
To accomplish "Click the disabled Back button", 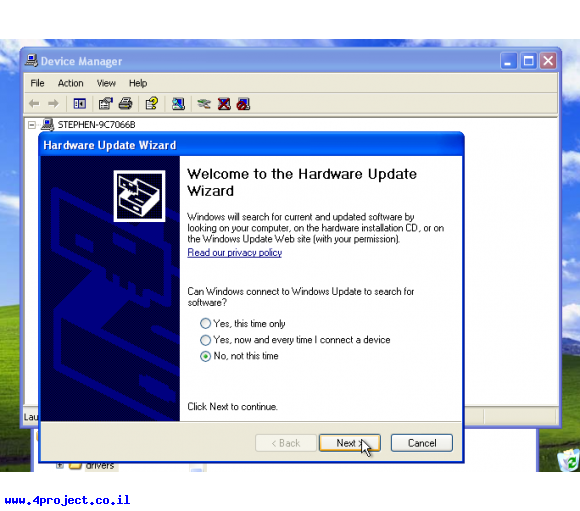I will [x=286, y=443].
